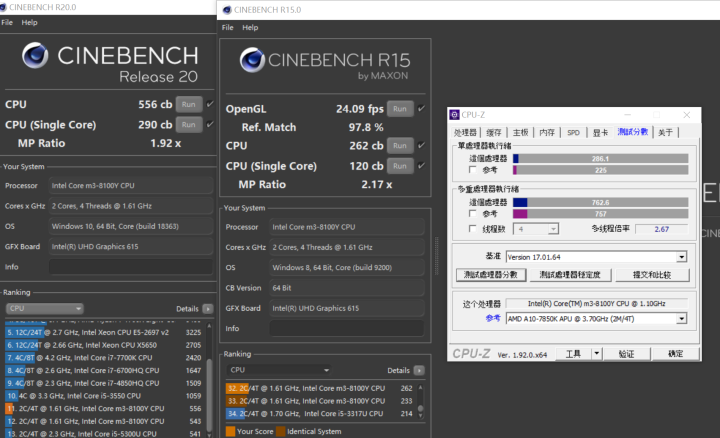Select R20 ranking row 5 Xeon E5-2697 v2
Screen dimensions: 720x438
point(104,332)
